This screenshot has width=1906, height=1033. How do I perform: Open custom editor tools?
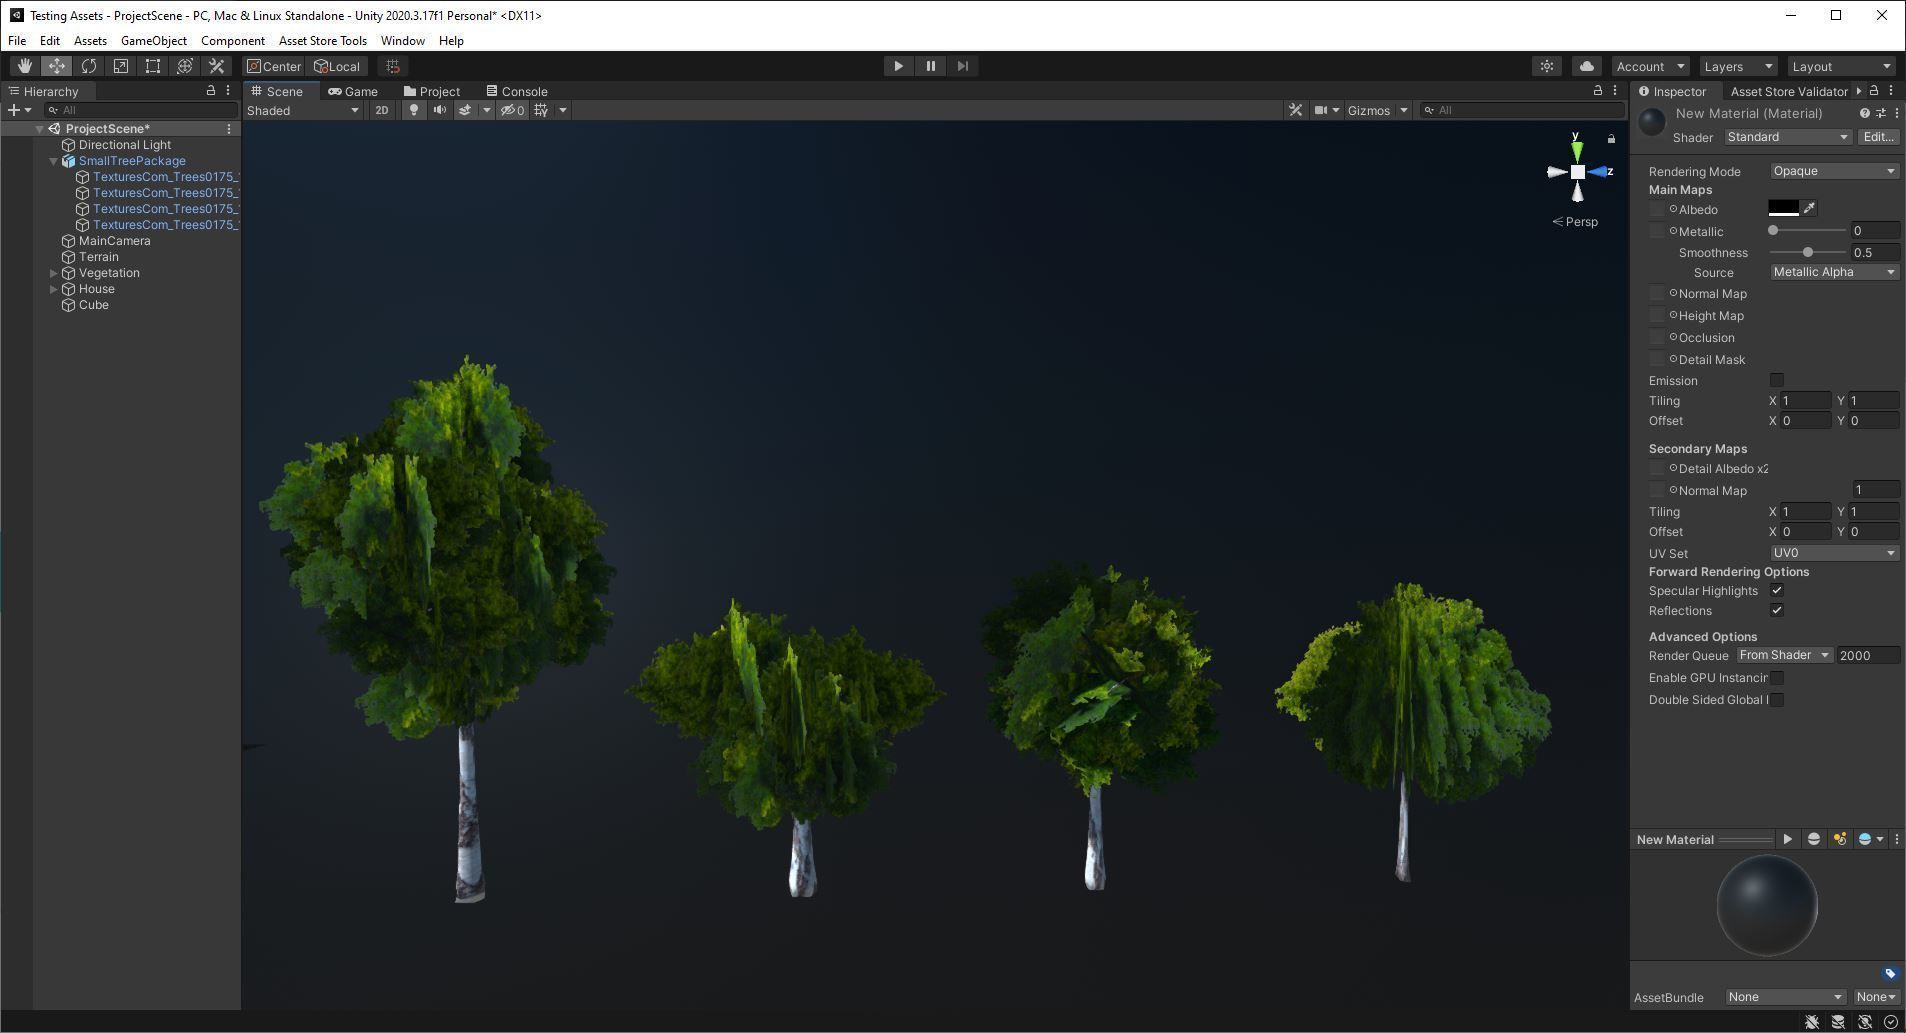tap(216, 66)
